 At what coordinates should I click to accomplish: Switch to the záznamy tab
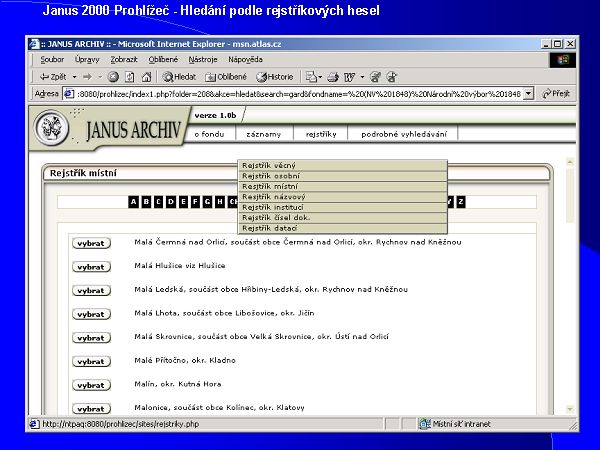264,134
